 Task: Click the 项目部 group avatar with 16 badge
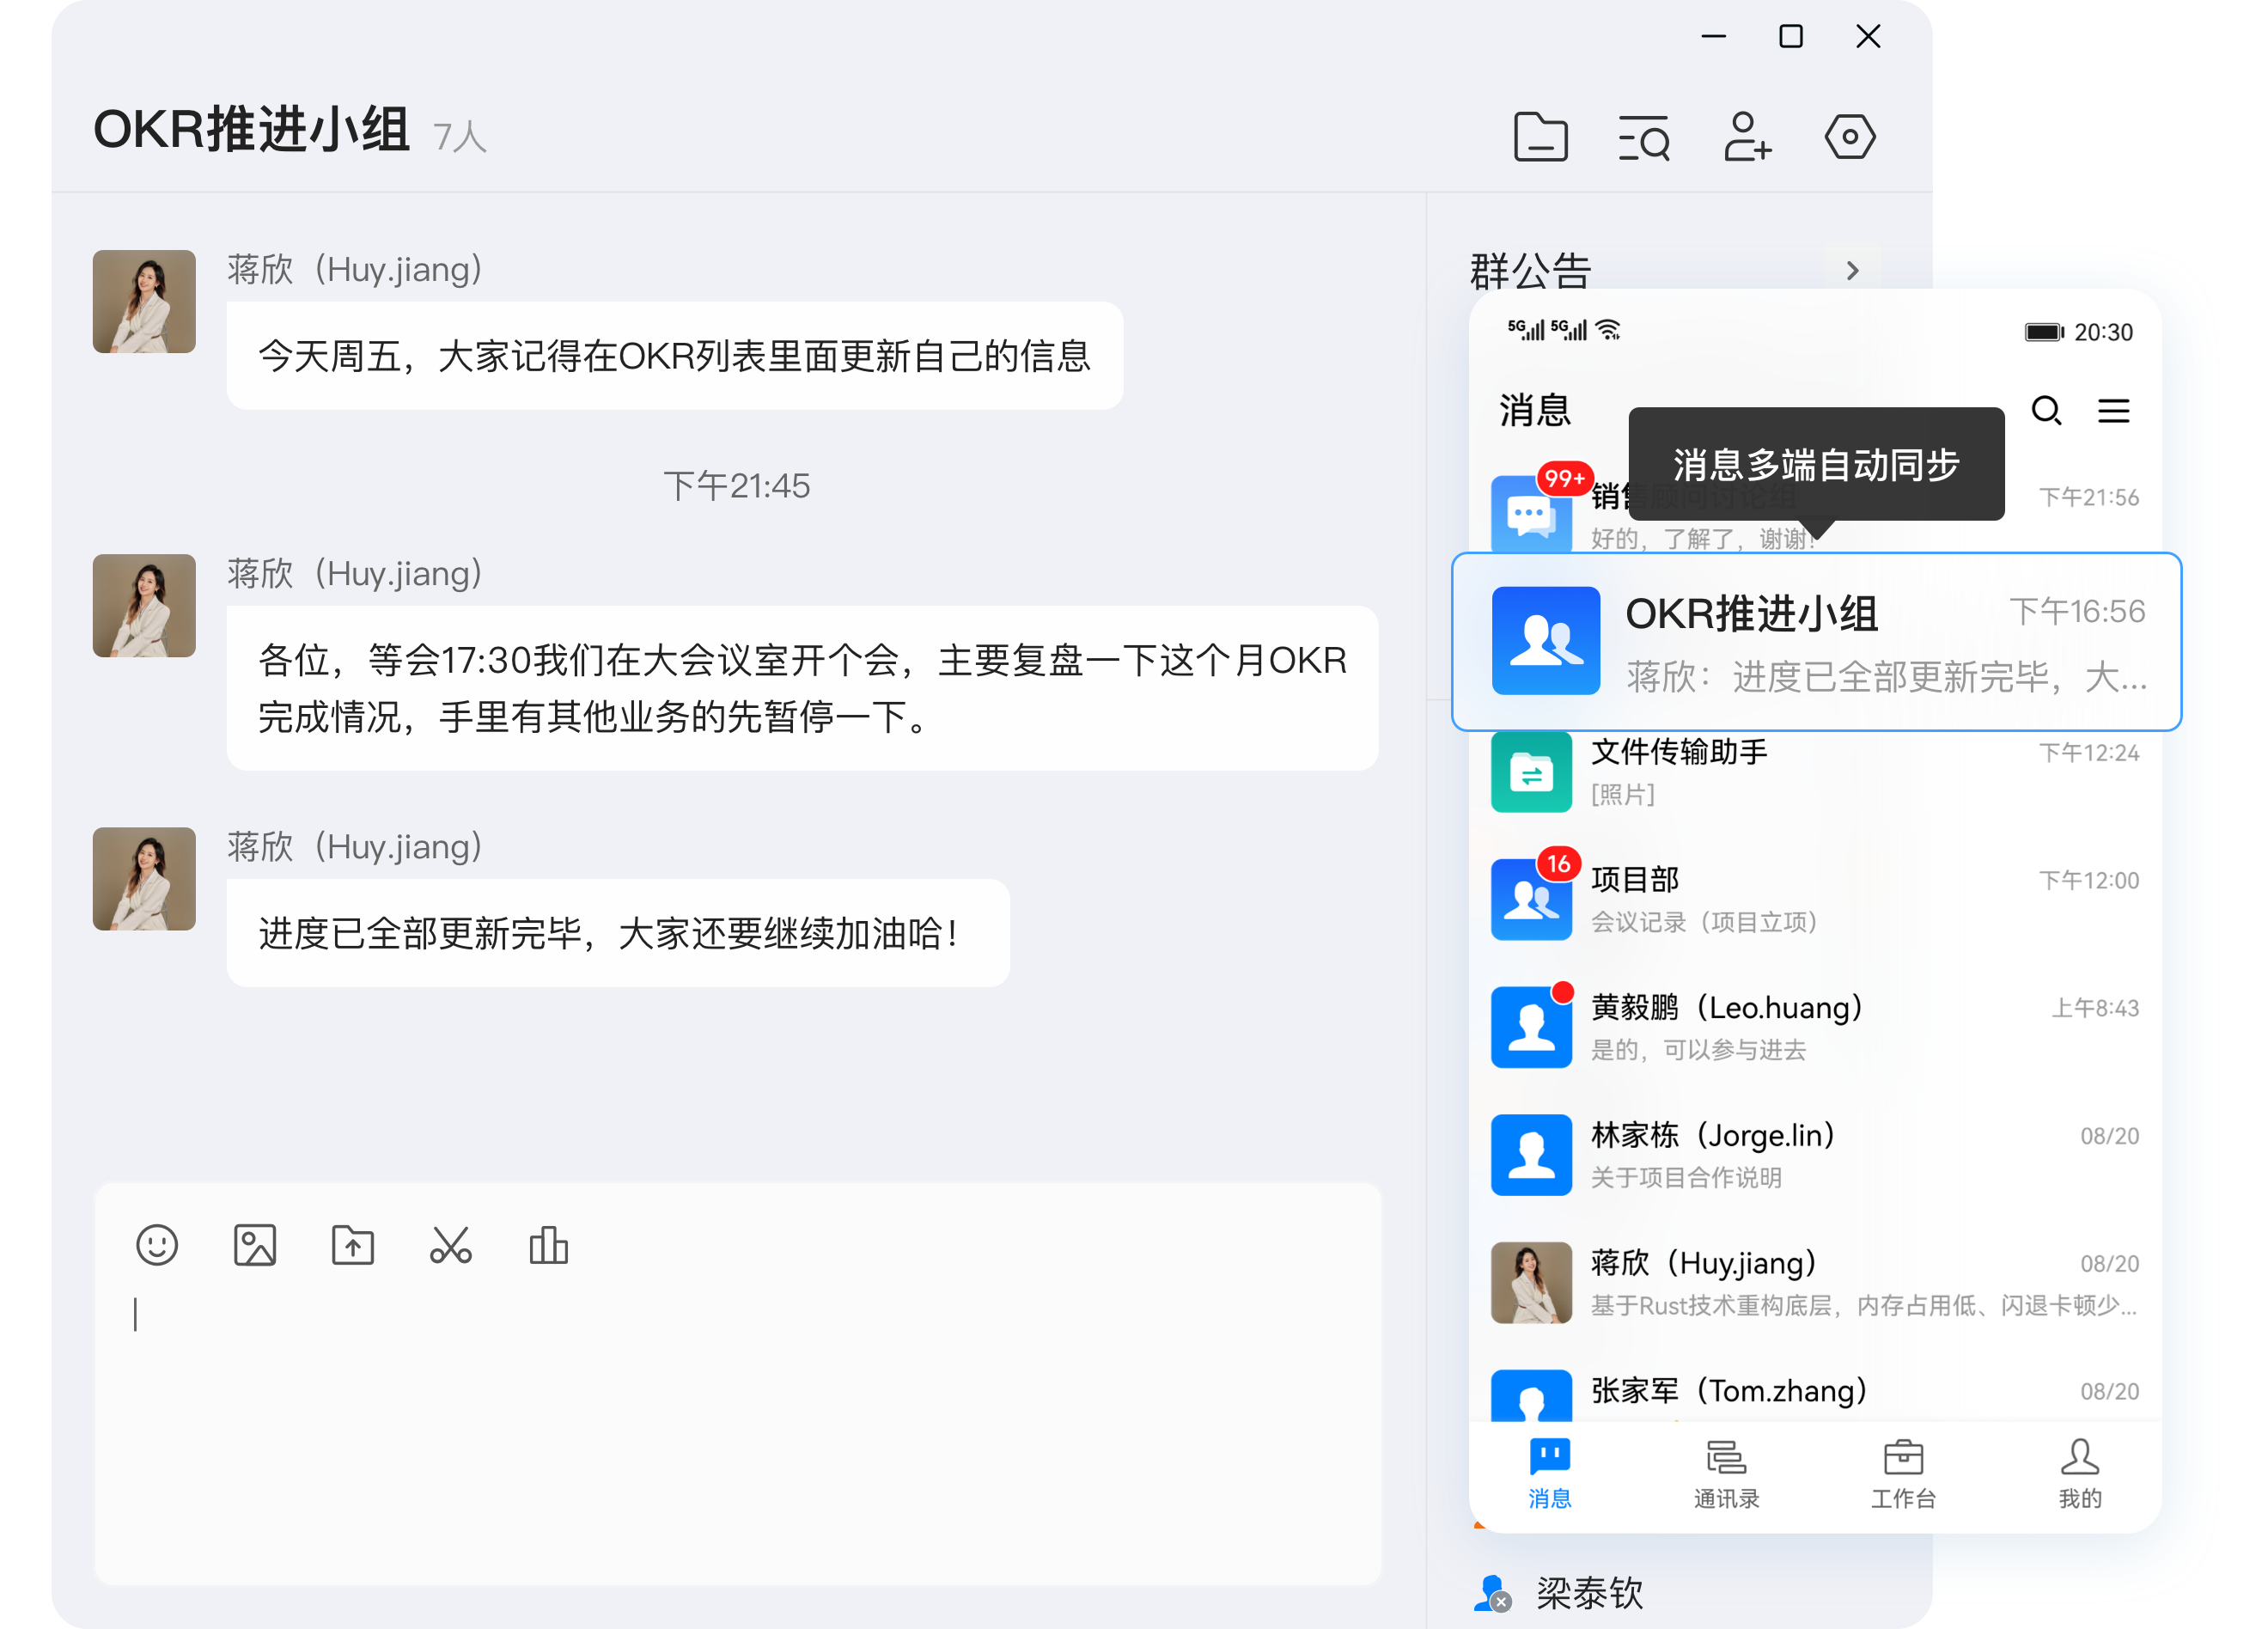point(1531,900)
